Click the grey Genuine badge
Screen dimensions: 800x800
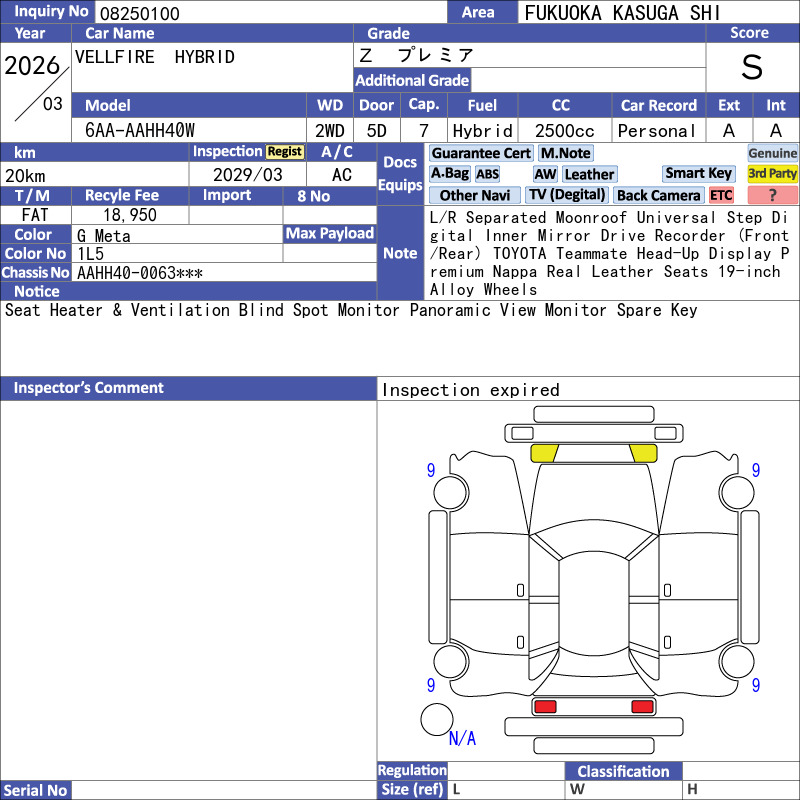(x=772, y=153)
